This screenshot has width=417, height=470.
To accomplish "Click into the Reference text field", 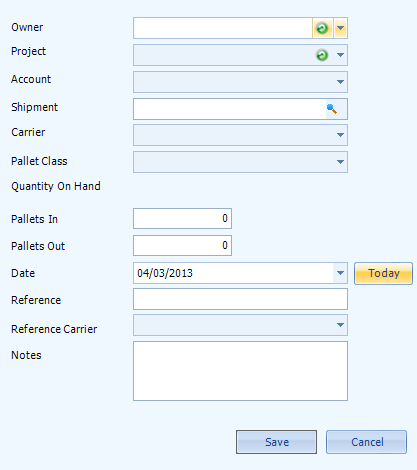I will pyautogui.click(x=240, y=299).
